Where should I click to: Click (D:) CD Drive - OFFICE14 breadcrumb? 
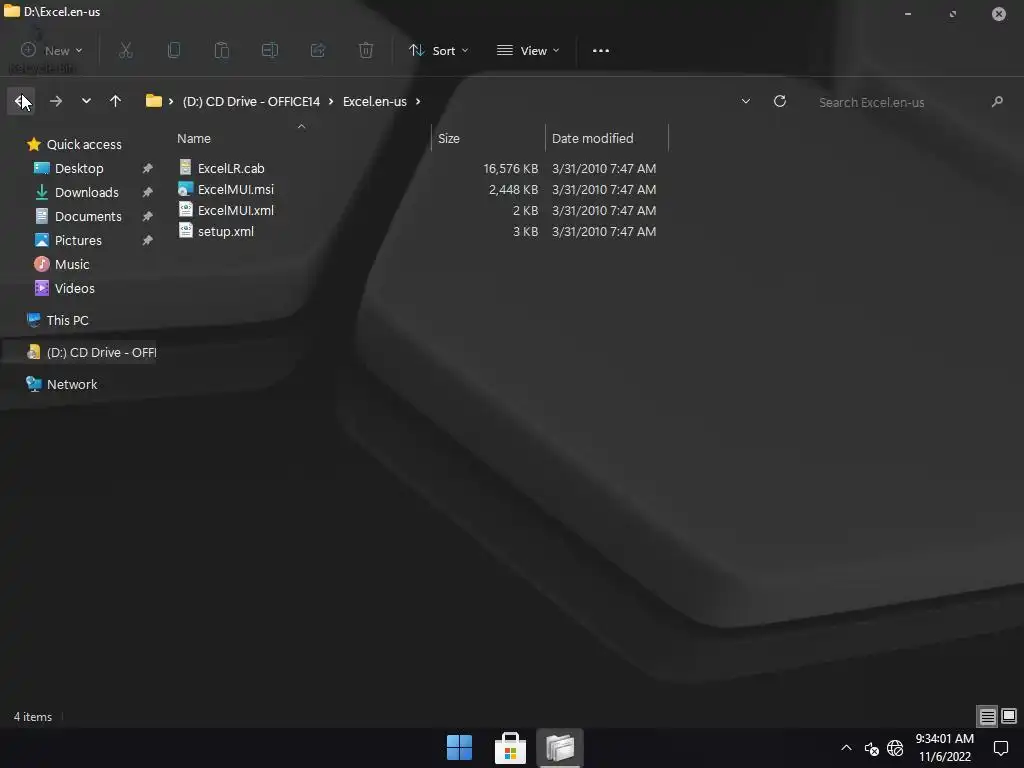coord(251,101)
